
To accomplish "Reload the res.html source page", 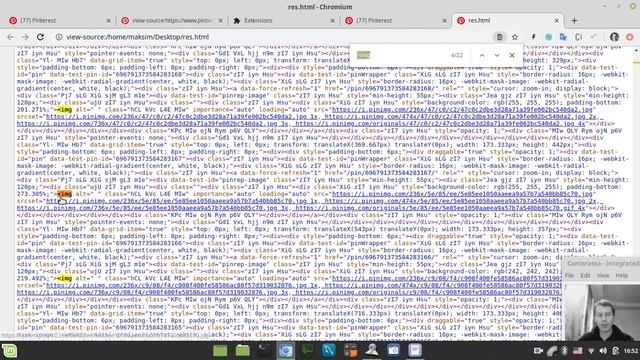I will pos(40,37).
